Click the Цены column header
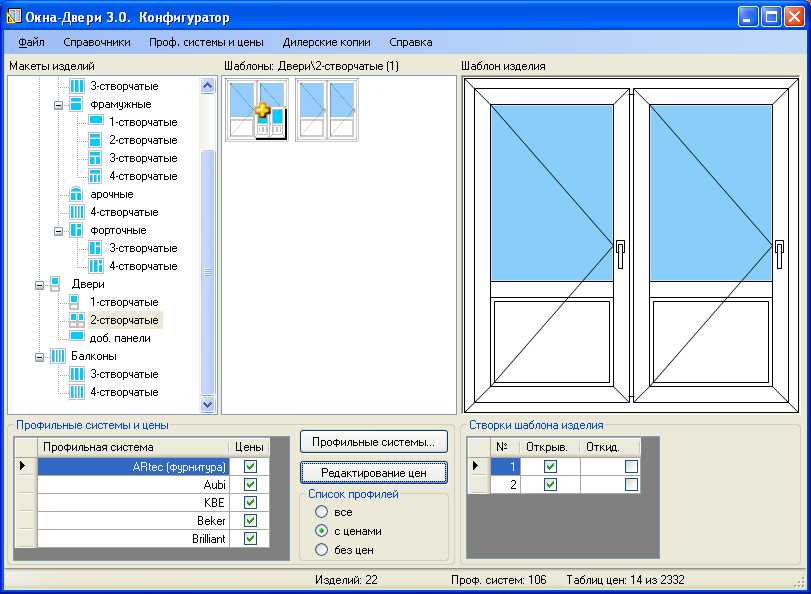811x594 pixels. (249, 447)
